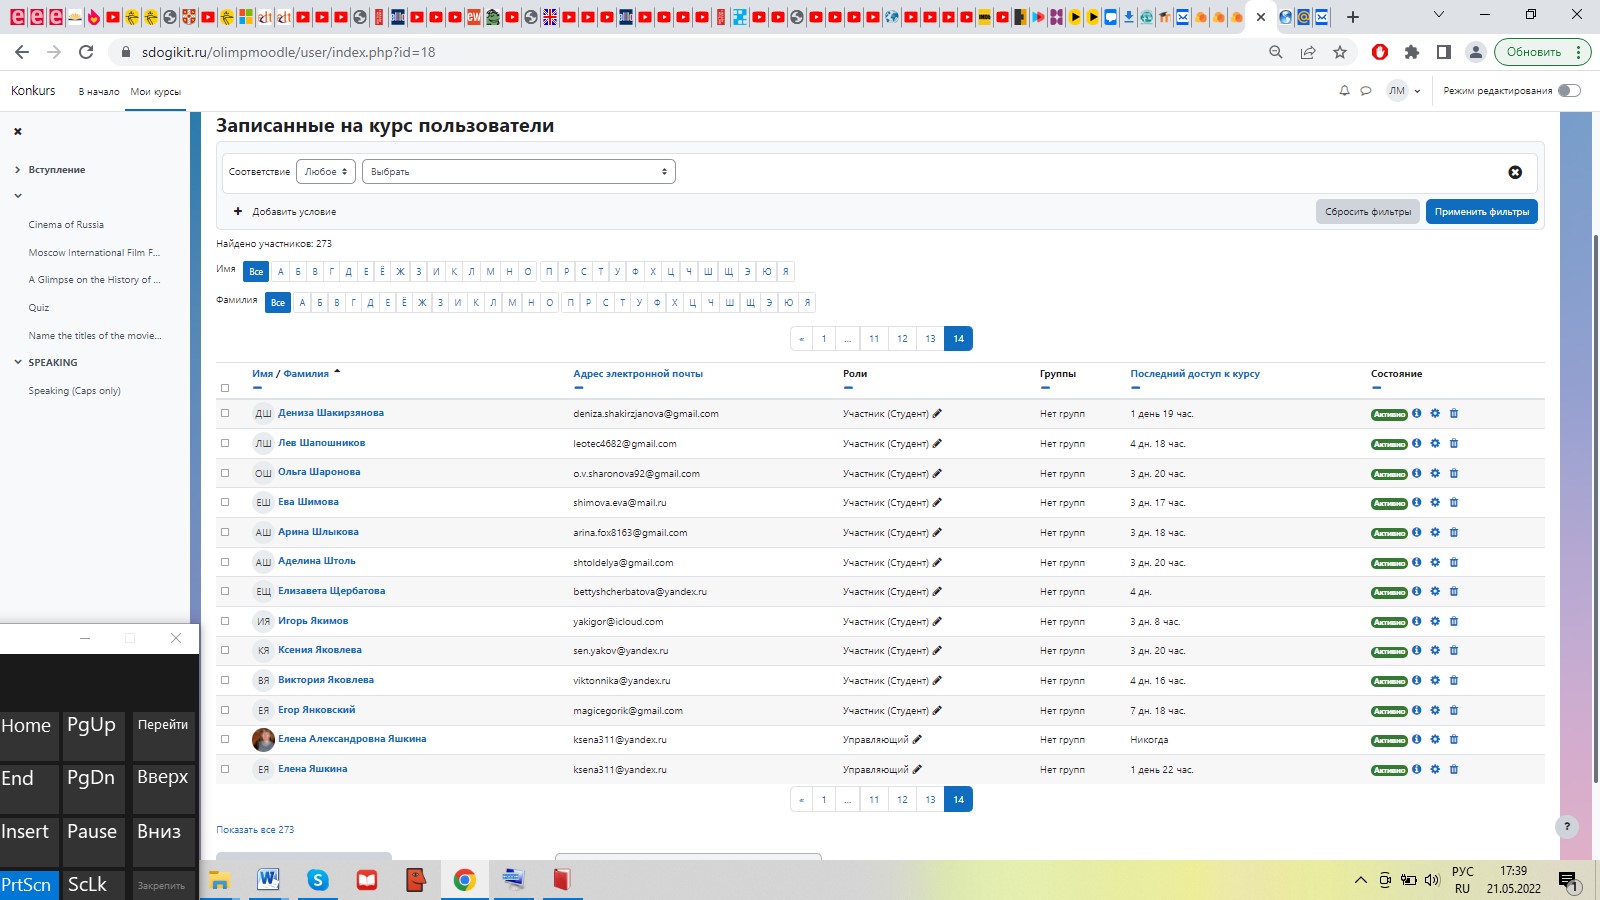Edit role pencil for Елена Яшкина
1600x900 pixels.
coord(917,769)
